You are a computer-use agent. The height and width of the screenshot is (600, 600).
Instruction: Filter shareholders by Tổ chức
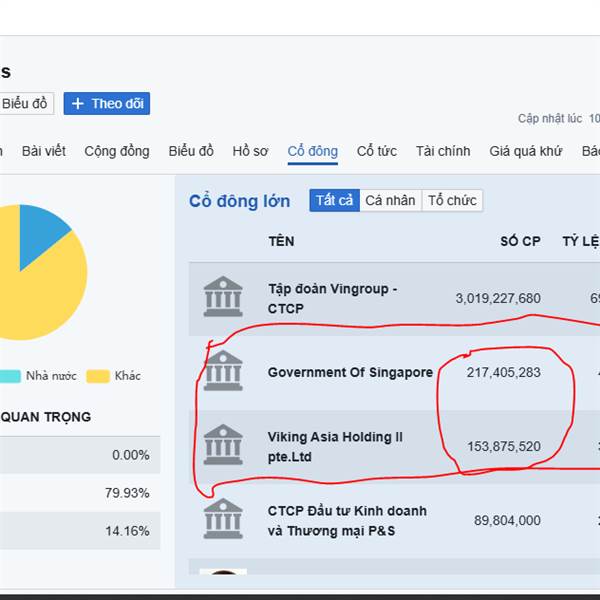[x=452, y=200]
